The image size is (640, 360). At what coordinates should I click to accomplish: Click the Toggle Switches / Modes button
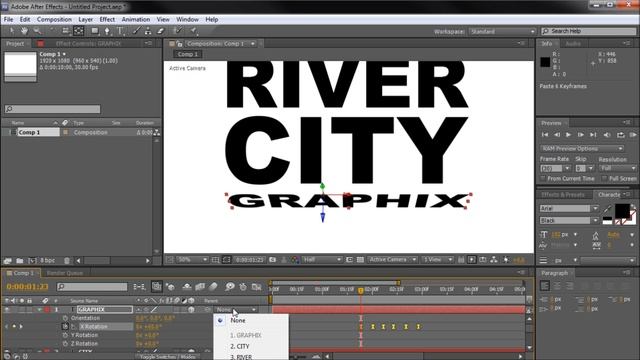tap(168, 357)
